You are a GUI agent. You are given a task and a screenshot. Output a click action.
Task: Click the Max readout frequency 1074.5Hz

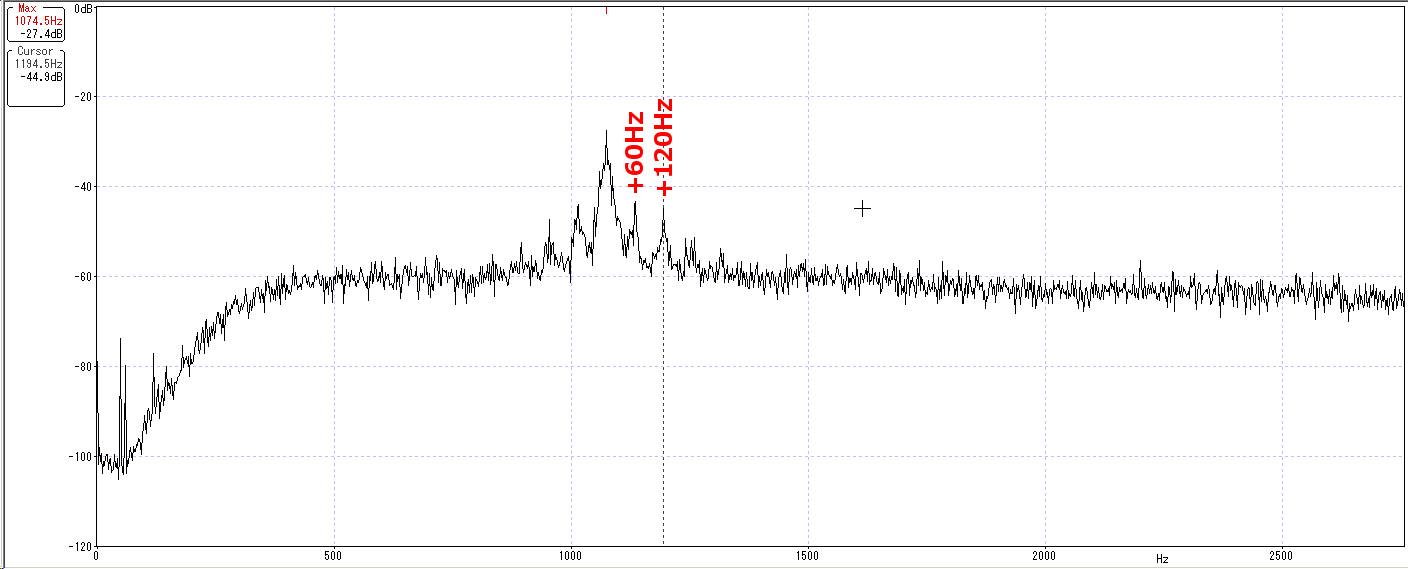pos(38,20)
